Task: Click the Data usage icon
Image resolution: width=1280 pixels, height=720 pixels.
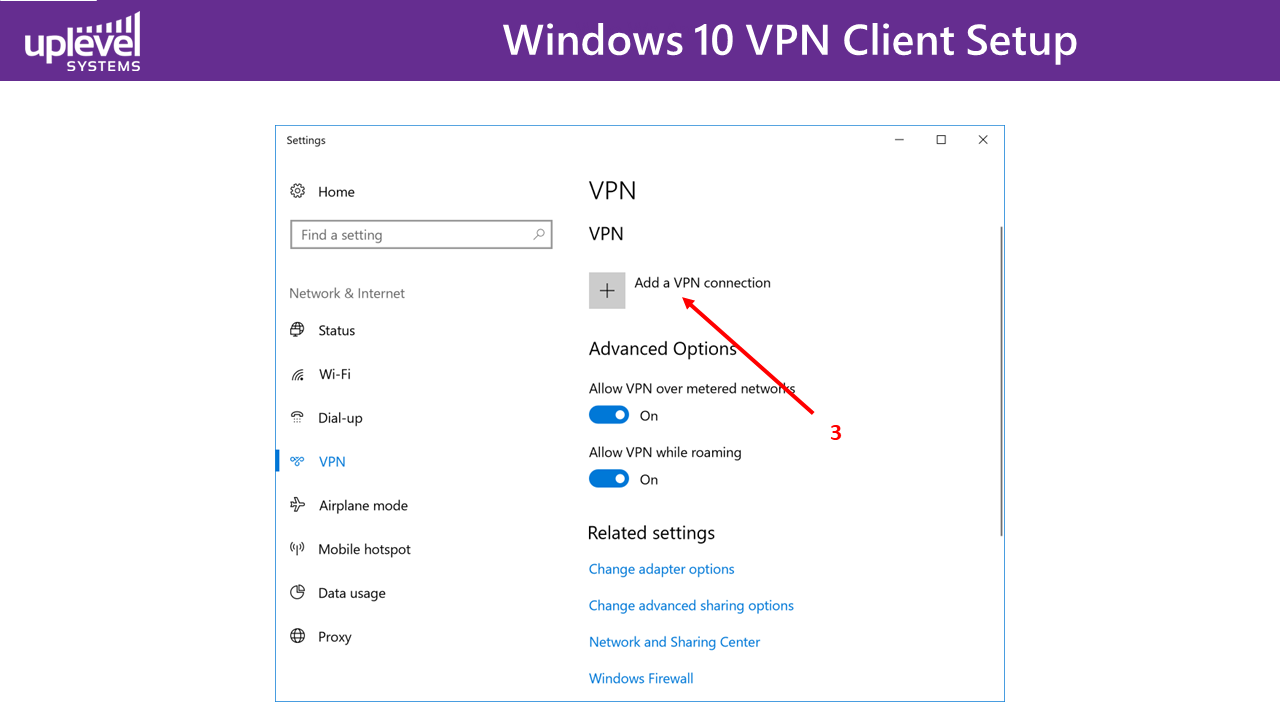Action: coord(297,592)
